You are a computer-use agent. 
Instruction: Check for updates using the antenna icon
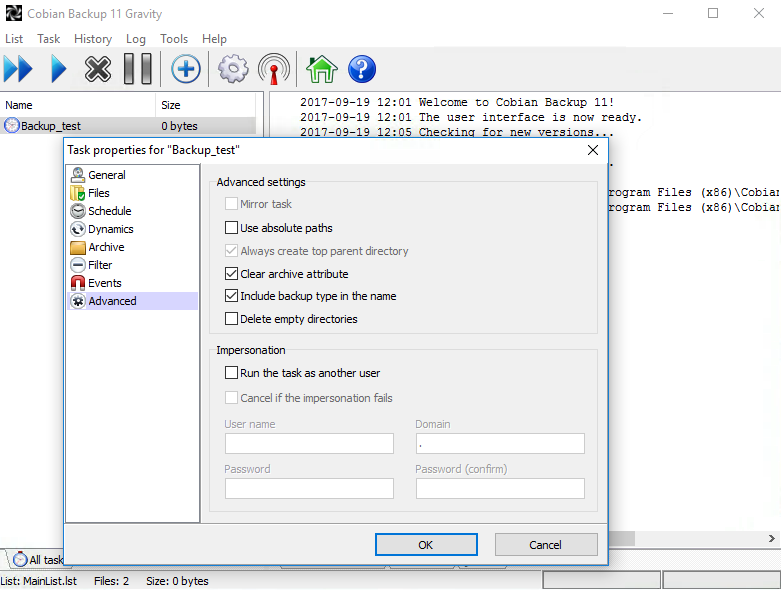(x=274, y=69)
